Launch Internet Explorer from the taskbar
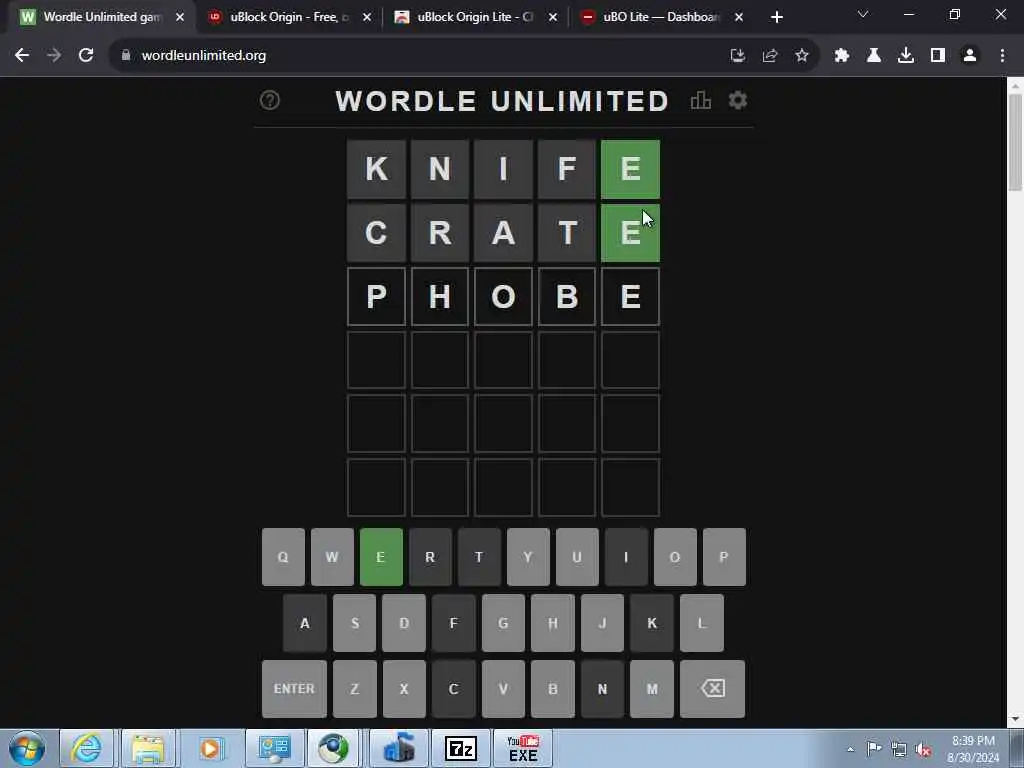 pyautogui.click(x=86, y=748)
